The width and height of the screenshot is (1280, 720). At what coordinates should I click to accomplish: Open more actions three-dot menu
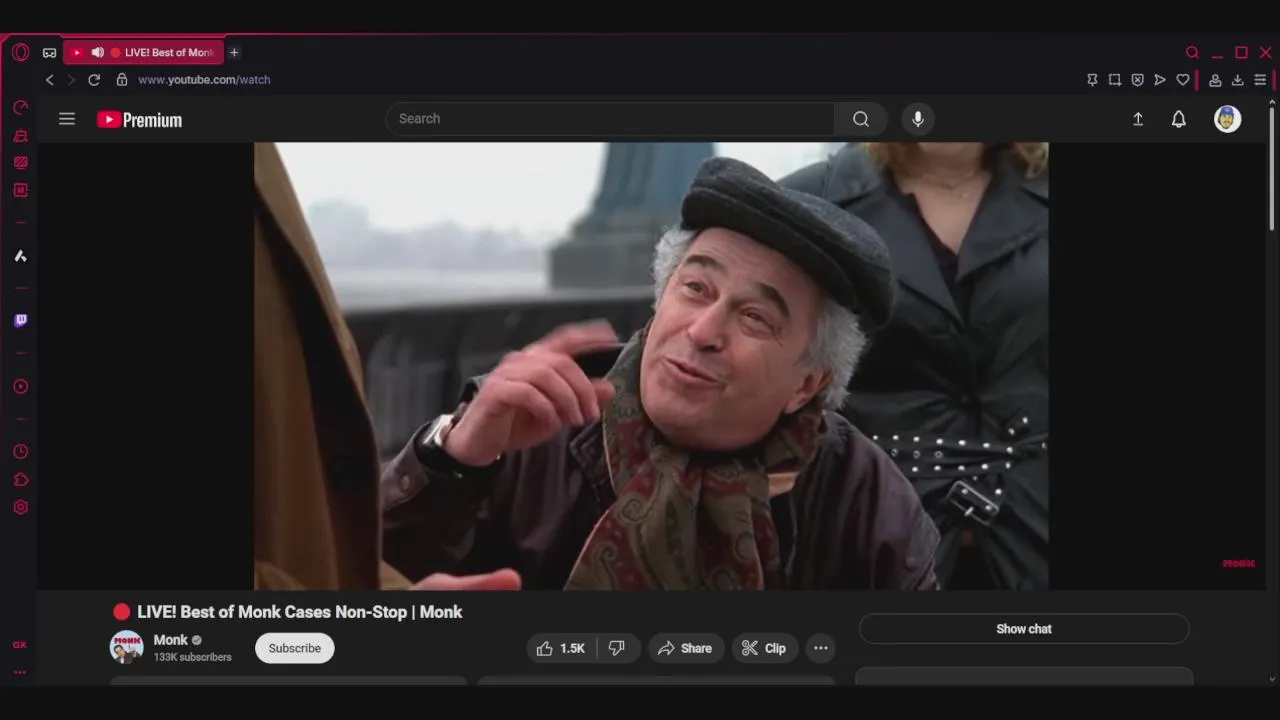pos(821,648)
